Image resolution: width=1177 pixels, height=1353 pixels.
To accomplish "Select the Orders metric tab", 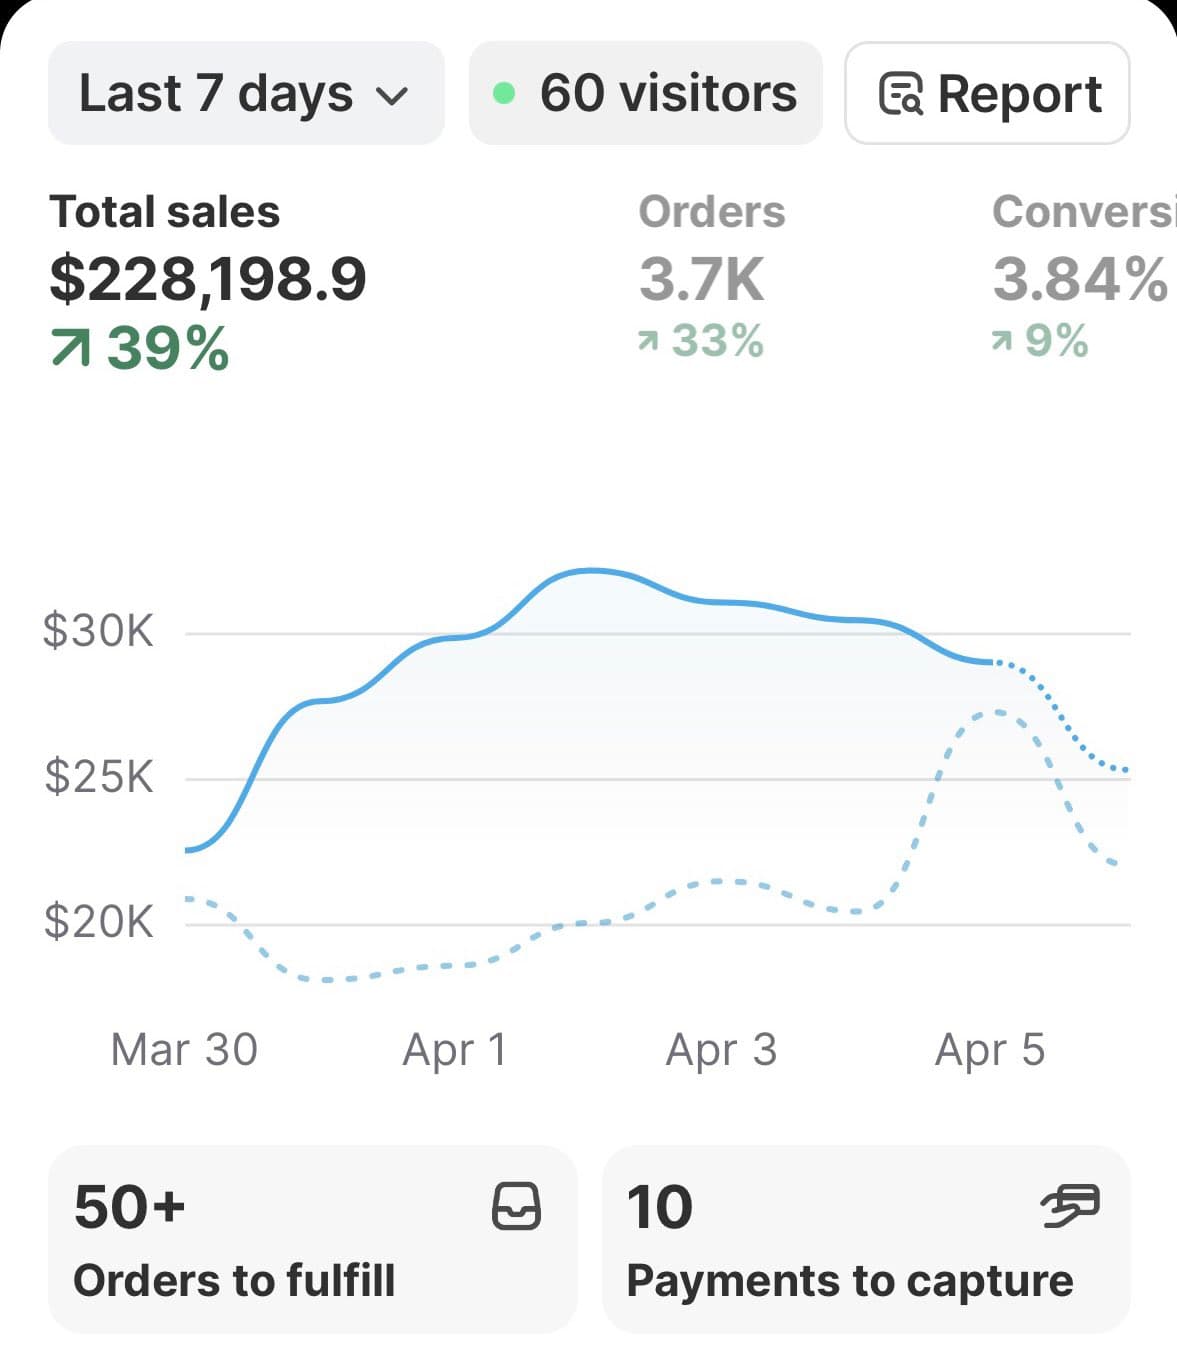I will pyautogui.click(x=712, y=275).
